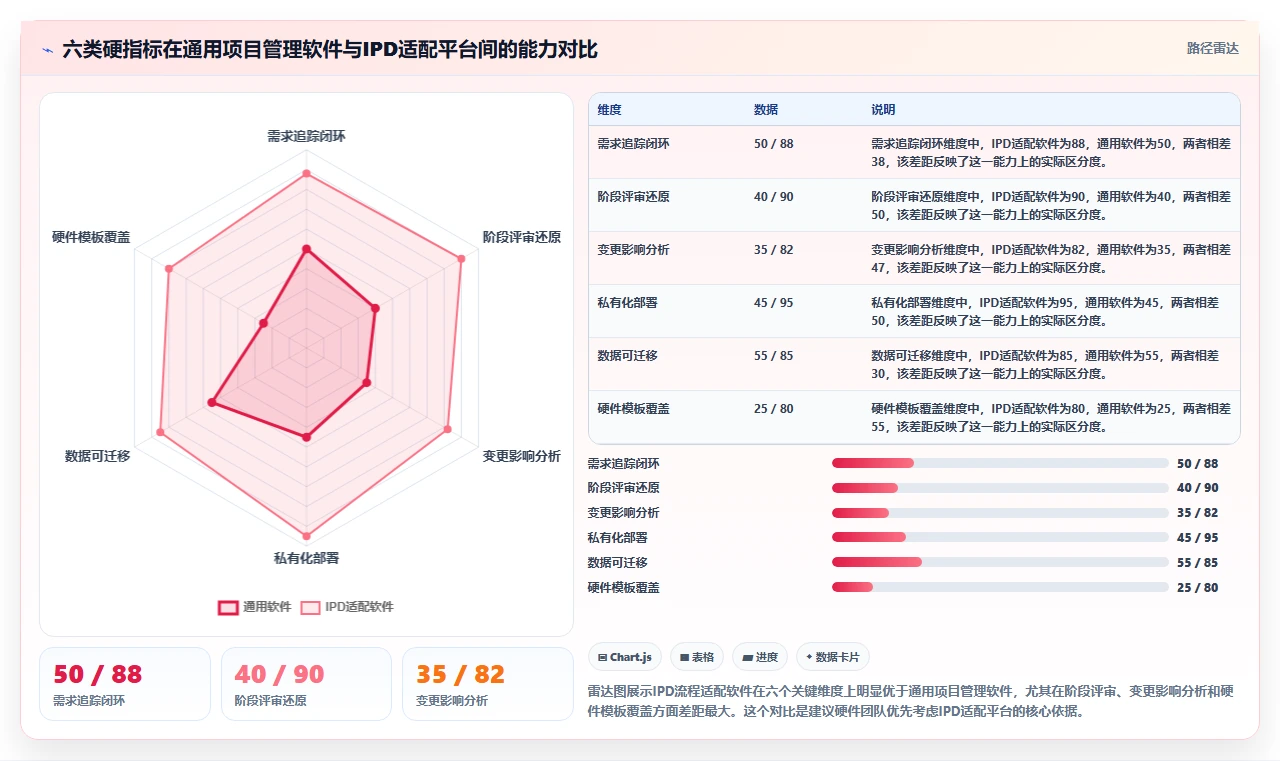Click the 数据 column header
Image resolution: width=1280 pixels, height=761 pixels.
[766, 110]
